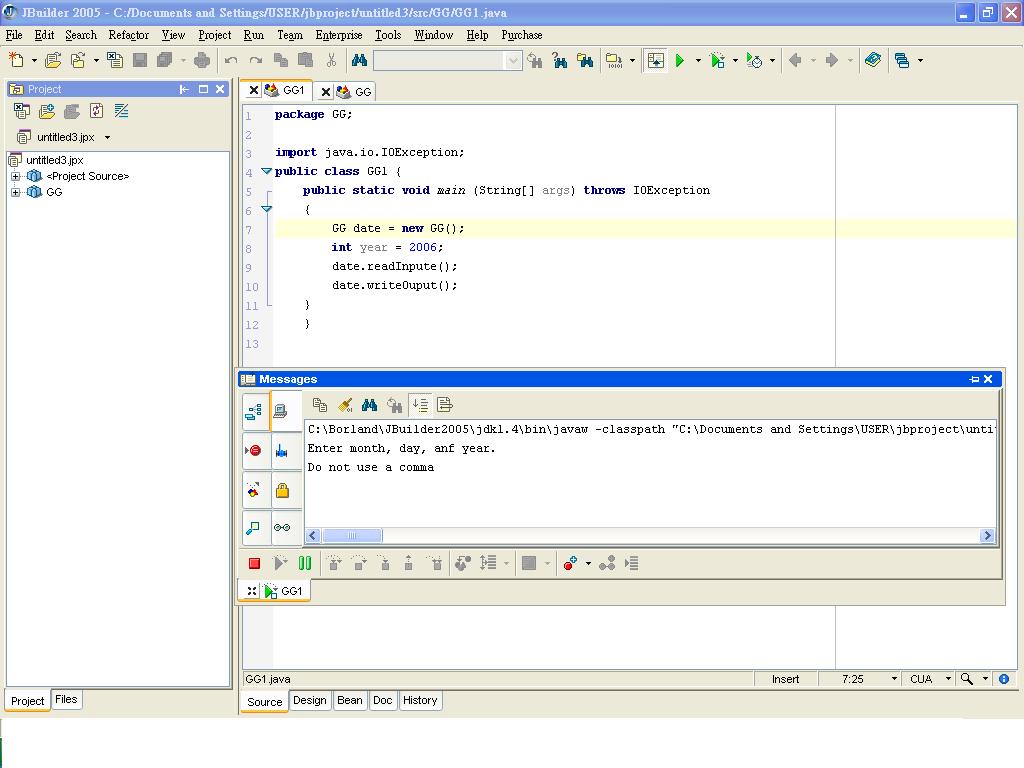Open the Purchase menu
1024x768 pixels.
[x=521, y=35]
